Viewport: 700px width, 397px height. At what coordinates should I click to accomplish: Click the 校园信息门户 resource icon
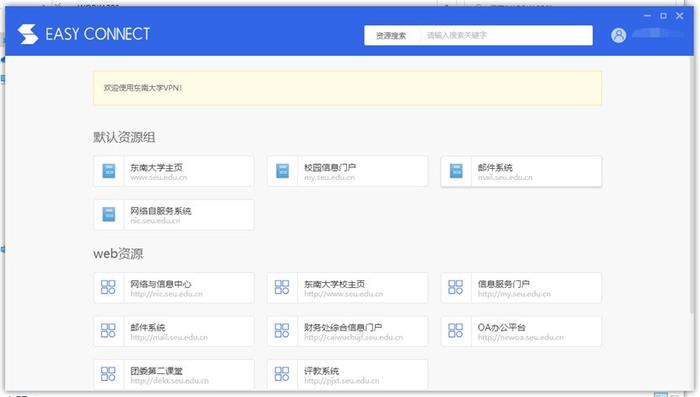coord(283,171)
